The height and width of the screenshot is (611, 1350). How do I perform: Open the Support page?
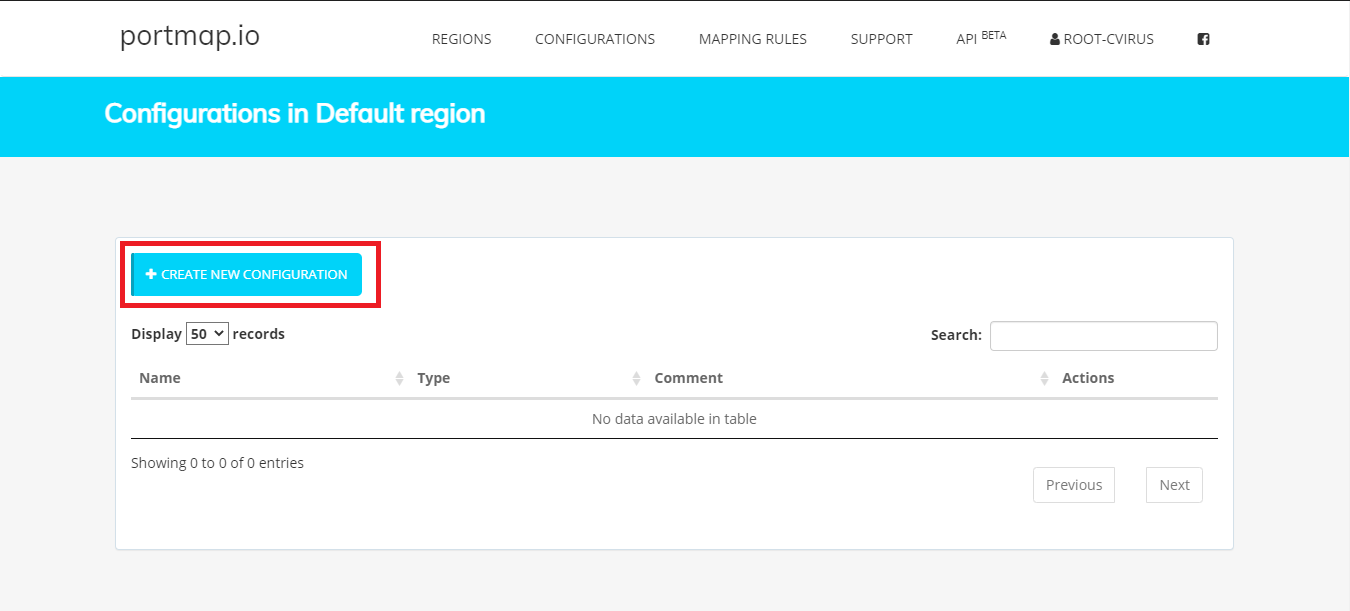pyautogui.click(x=881, y=39)
